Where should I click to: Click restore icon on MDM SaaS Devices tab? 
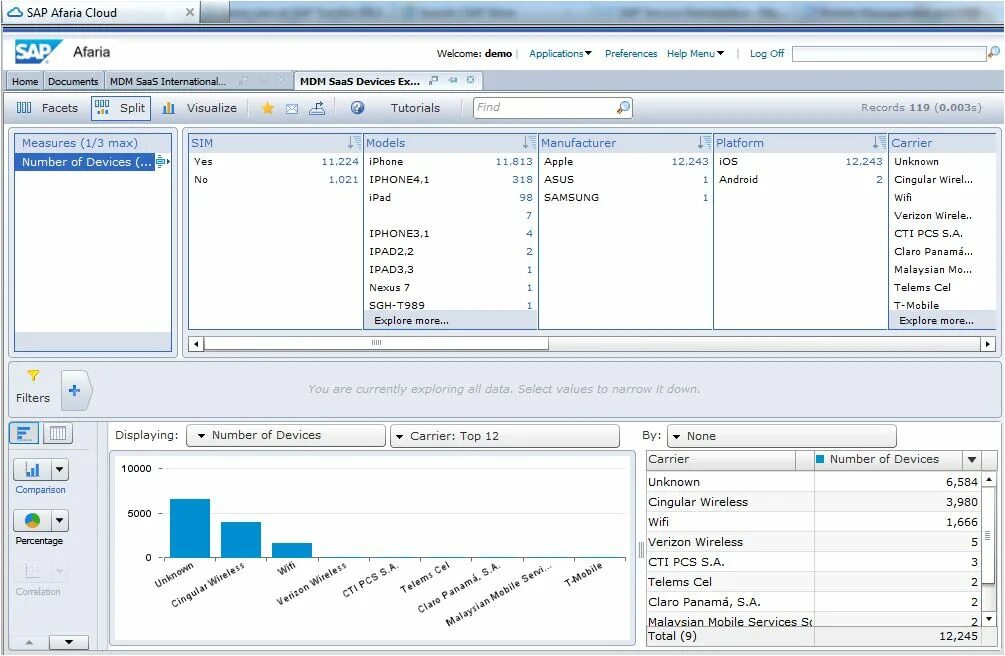pos(434,80)
